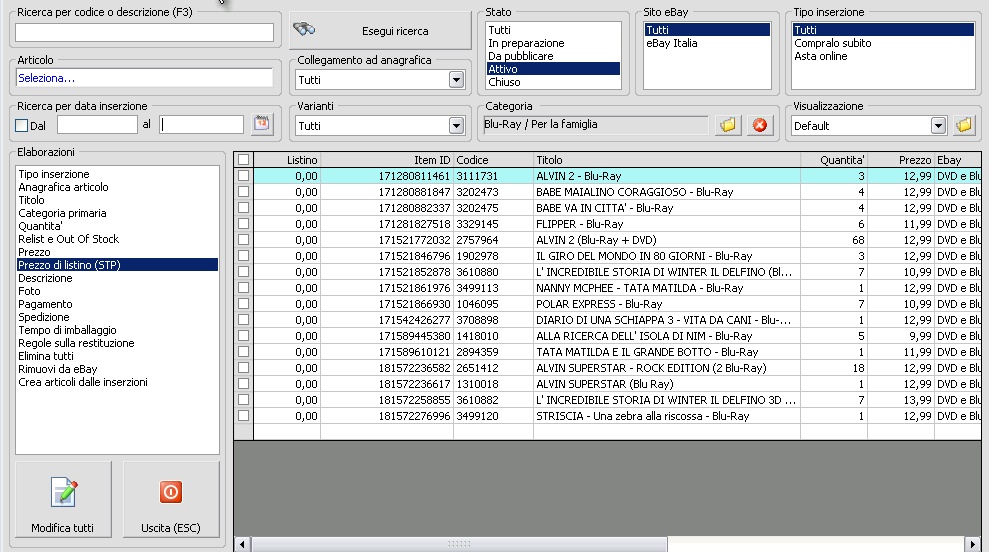
Task: Click the red Uscita (ESC) icon
Action: [171, 493]
